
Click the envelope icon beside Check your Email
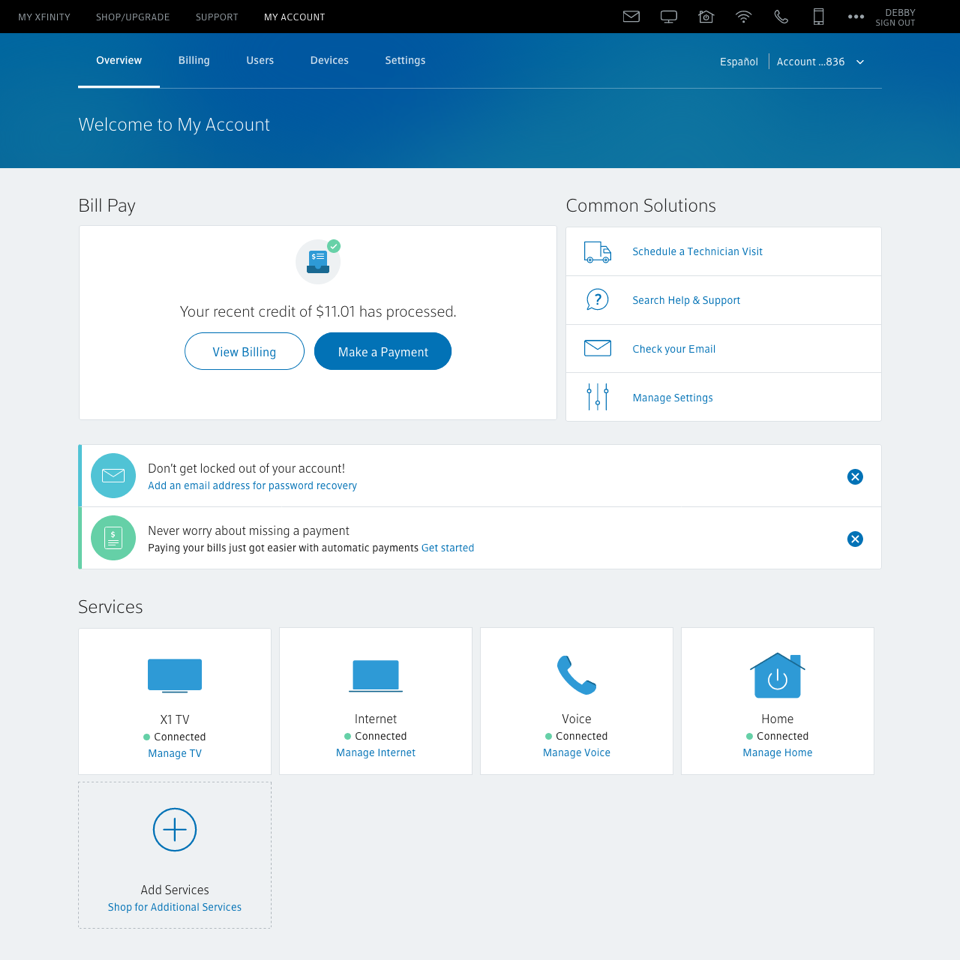(x=597, y=348)
